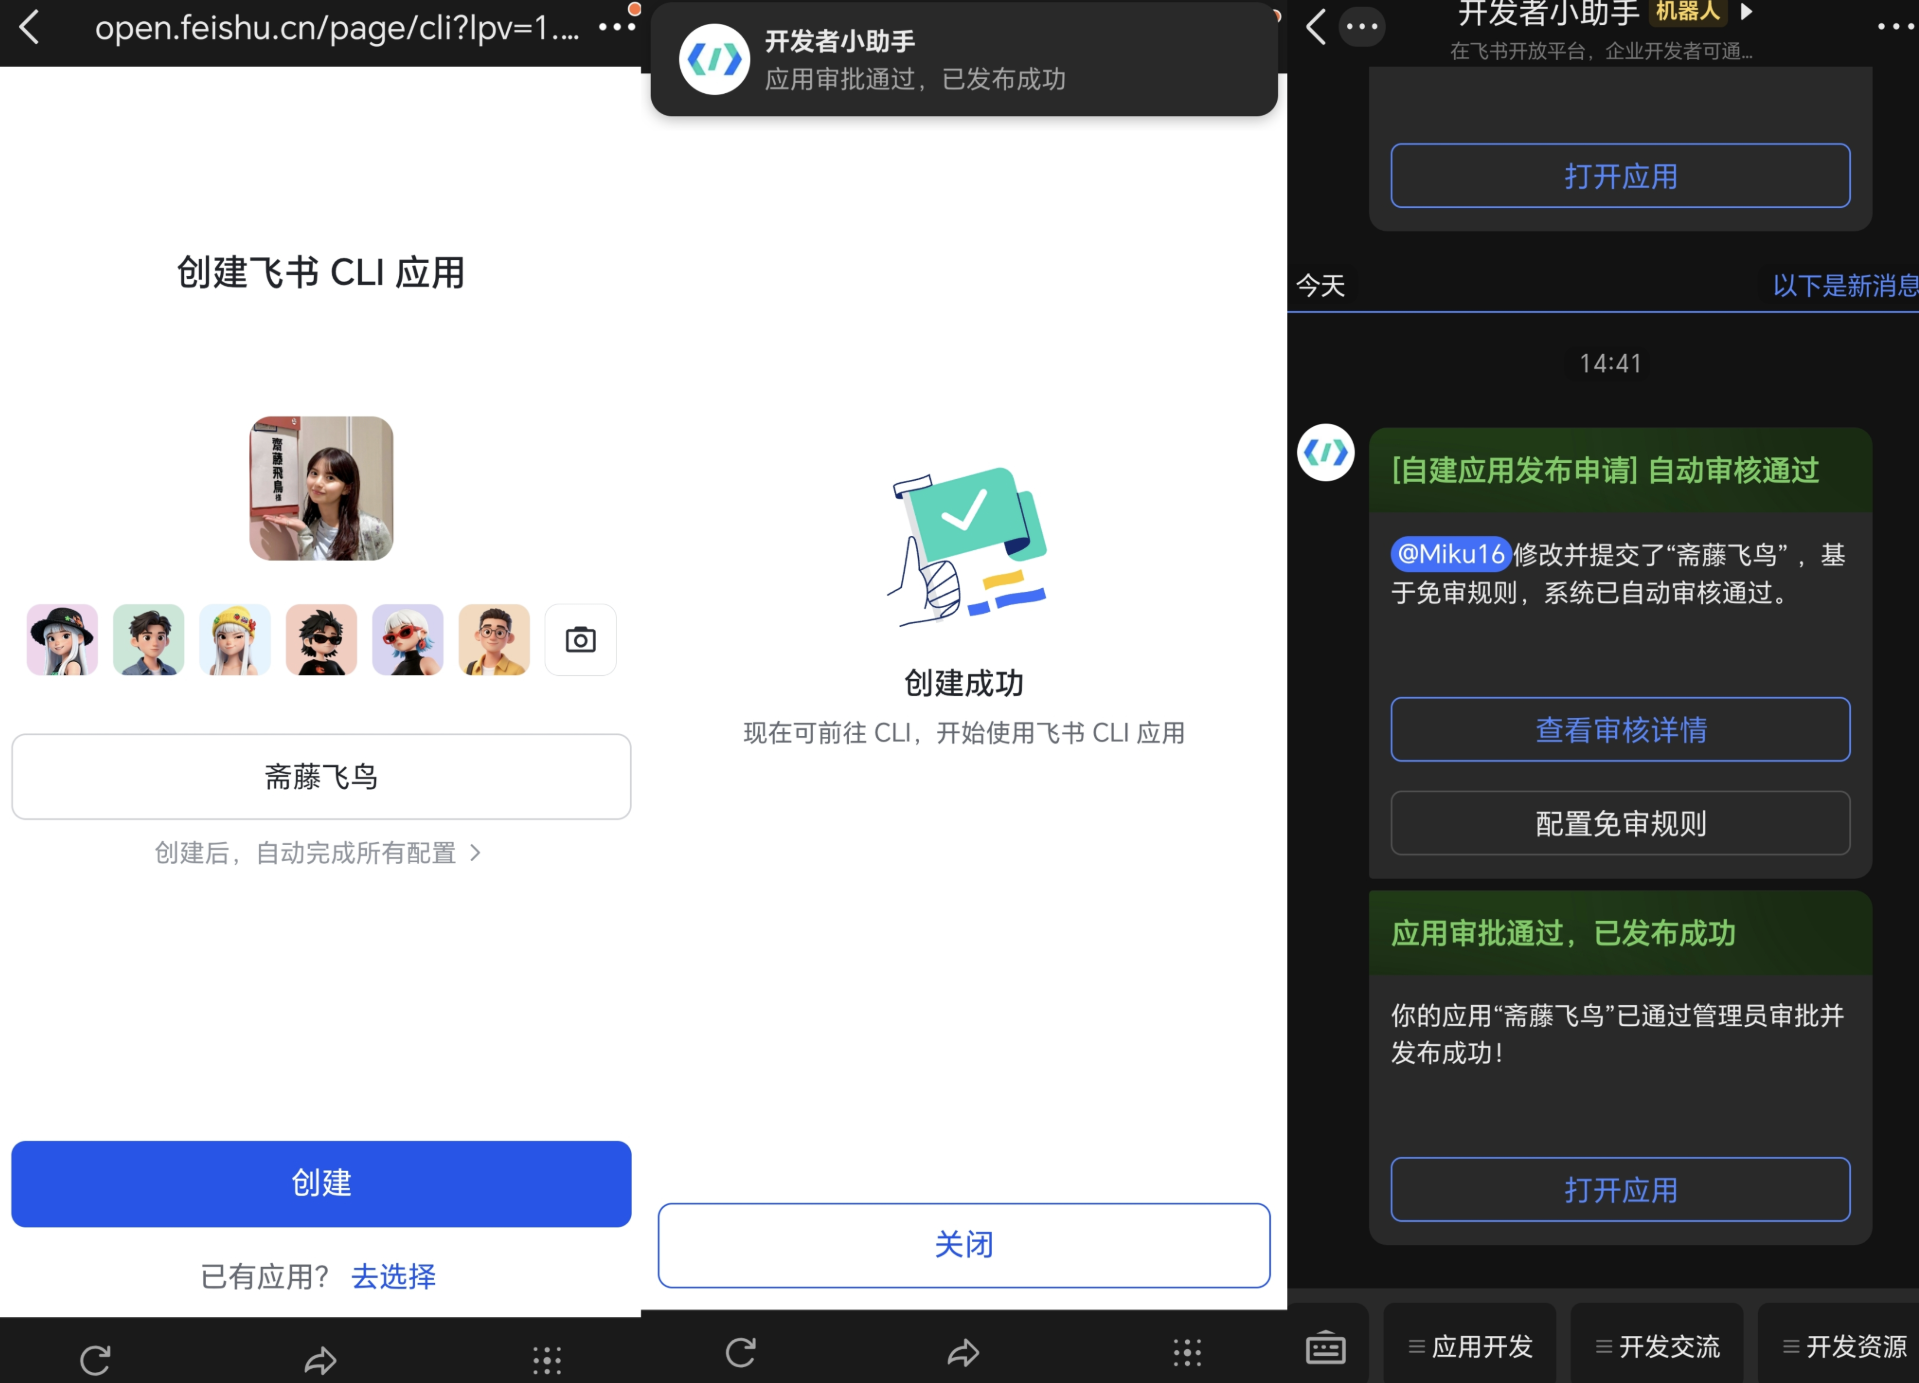Click the 14:41 timestamp in chat
The width and height of the screenshot is (1919, 1383).
[1610, 363]
